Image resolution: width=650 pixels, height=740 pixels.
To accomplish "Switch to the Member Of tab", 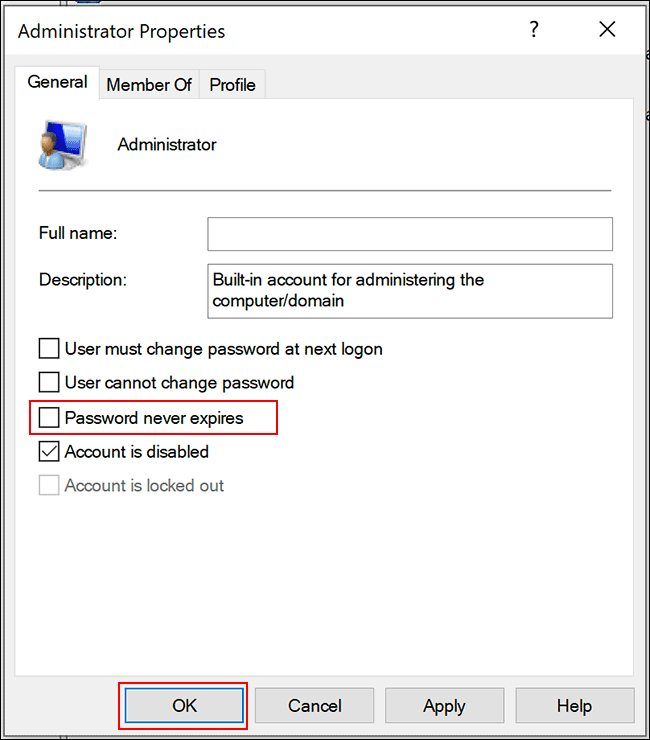I will pos(149,85).
